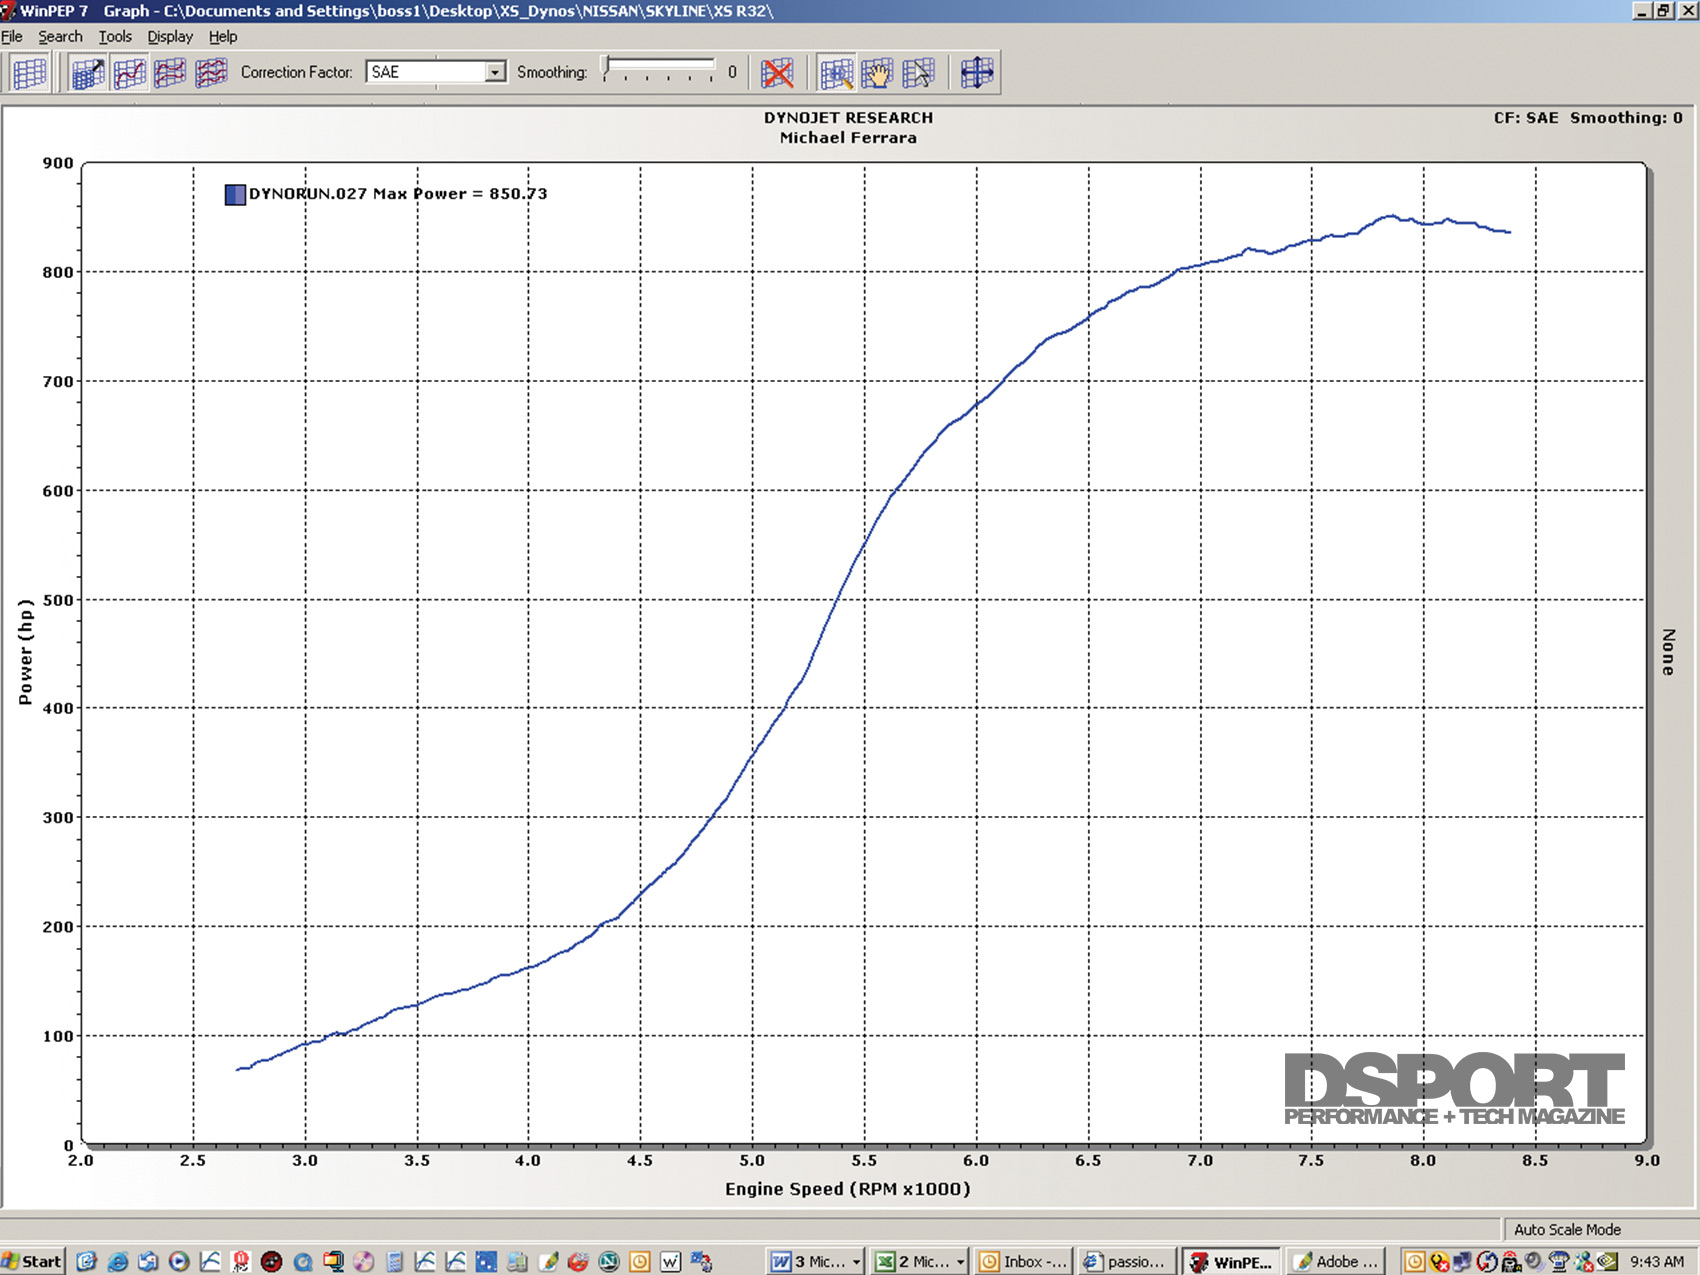The height and width of the screenshot is (1275, 1700).
Task: Click the DYNORUN.027 legend color swatch
Action: pyautogui.click(x=235, y=194)
